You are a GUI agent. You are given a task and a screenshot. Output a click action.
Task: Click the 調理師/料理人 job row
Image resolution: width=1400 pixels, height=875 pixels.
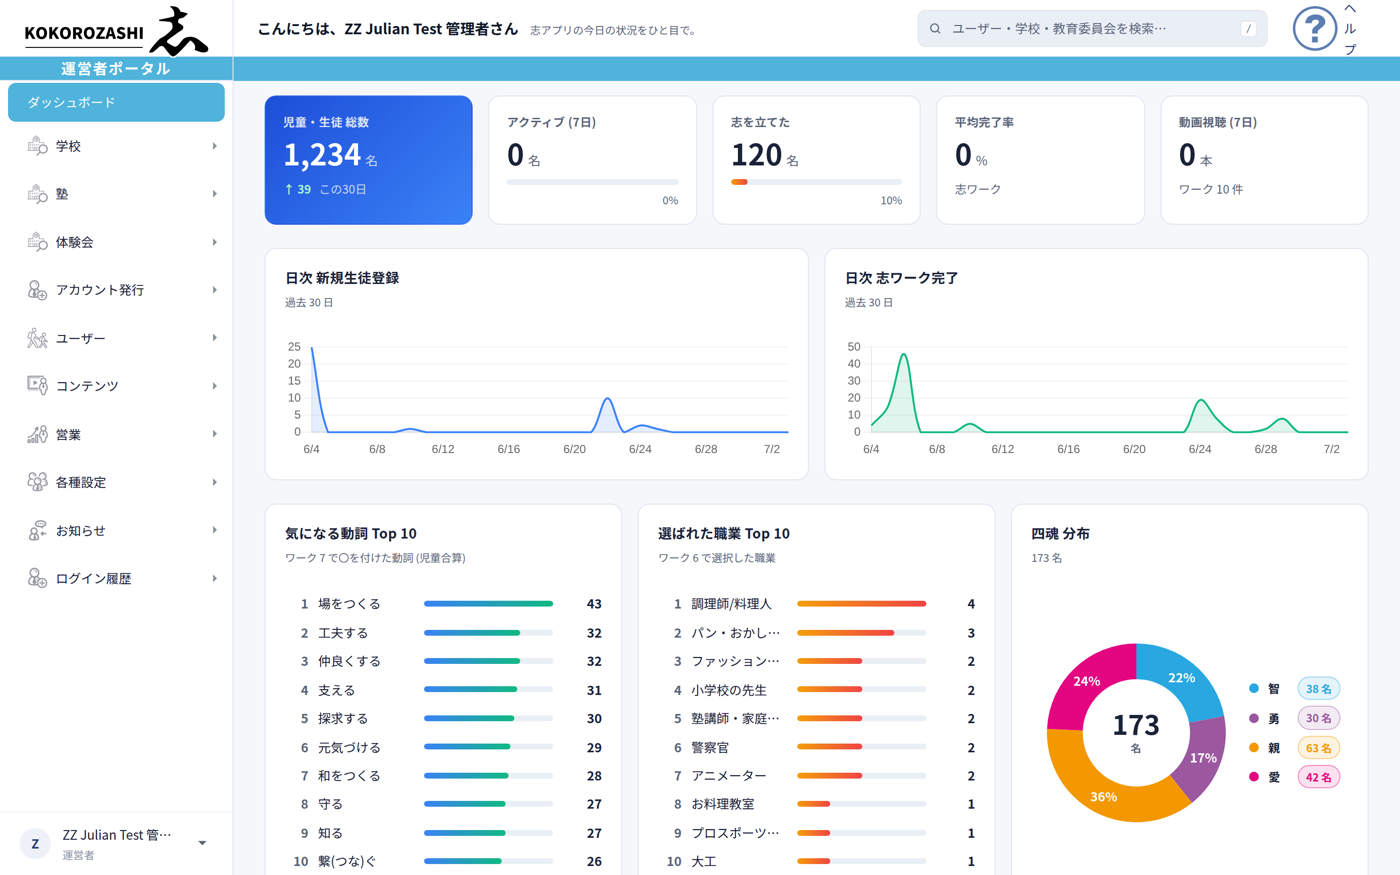click(816, 604)
